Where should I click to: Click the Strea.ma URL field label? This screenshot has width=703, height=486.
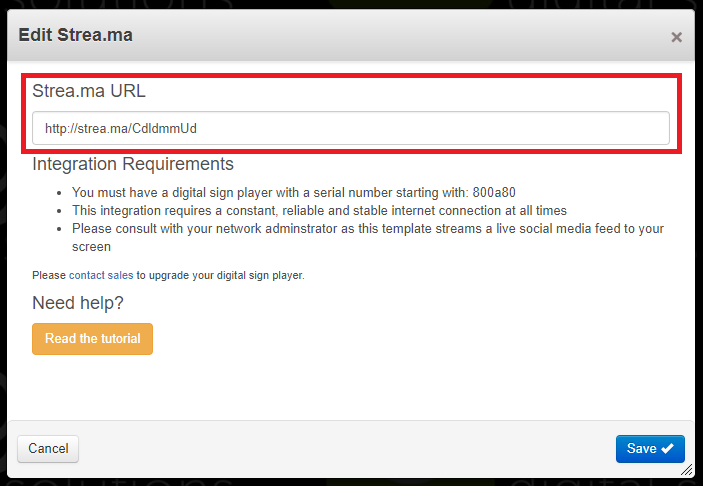(x=89, y=91)
